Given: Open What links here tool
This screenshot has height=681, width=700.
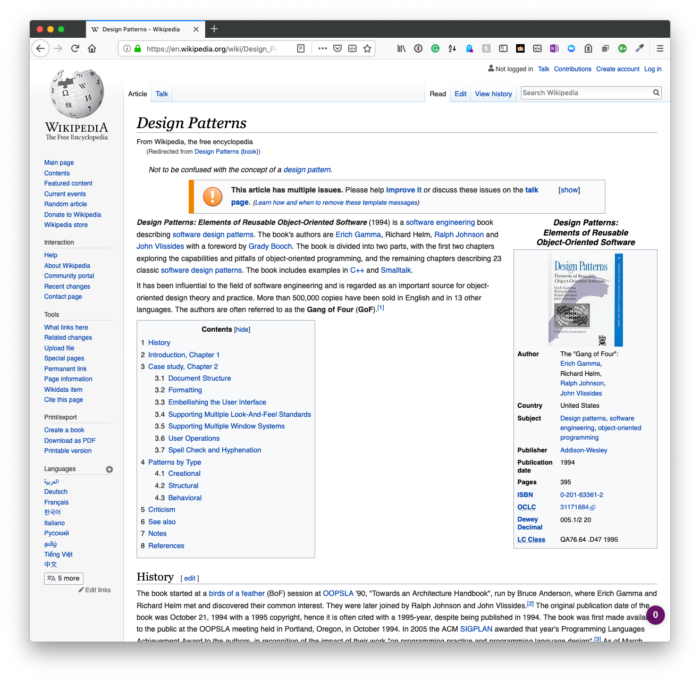Looking at the screenshot, I should (x=66, y=327).
